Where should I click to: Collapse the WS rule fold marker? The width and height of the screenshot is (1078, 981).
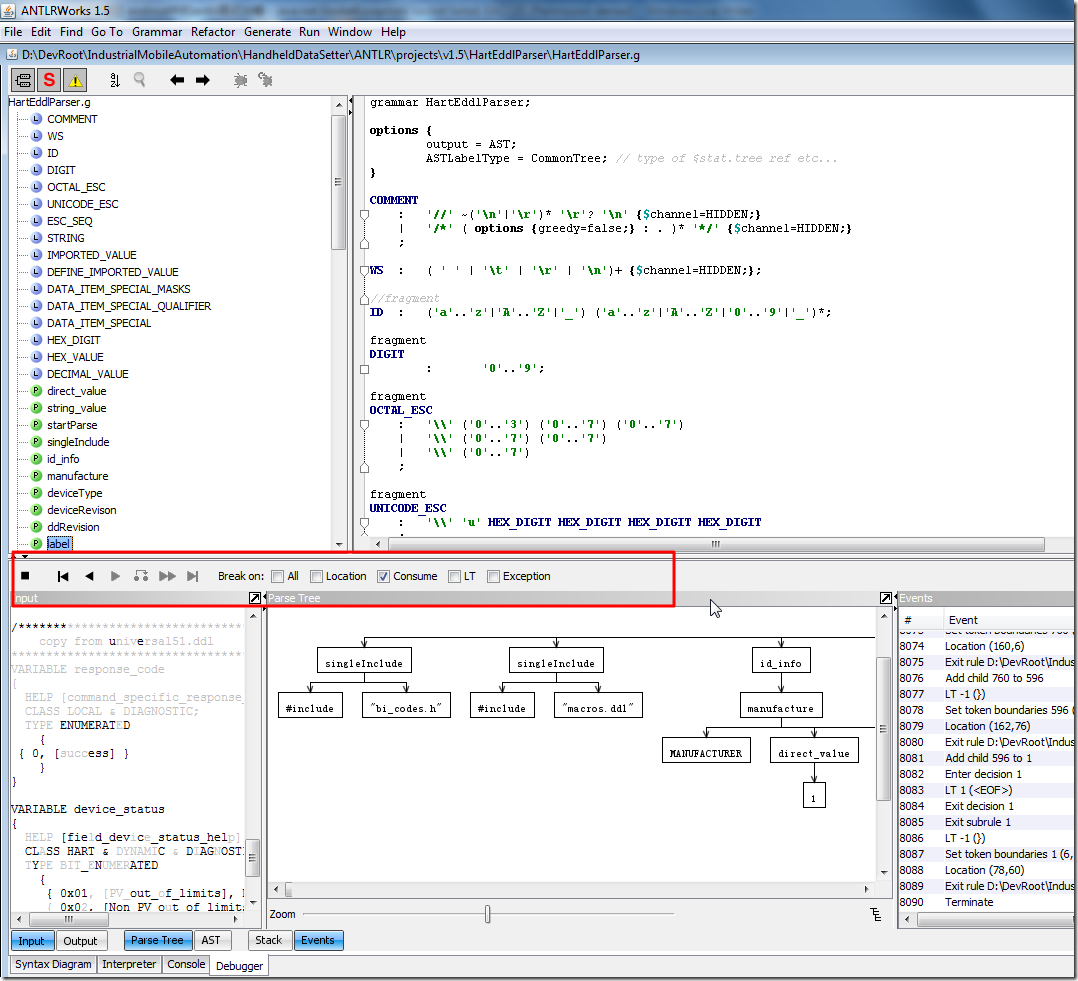364,270
